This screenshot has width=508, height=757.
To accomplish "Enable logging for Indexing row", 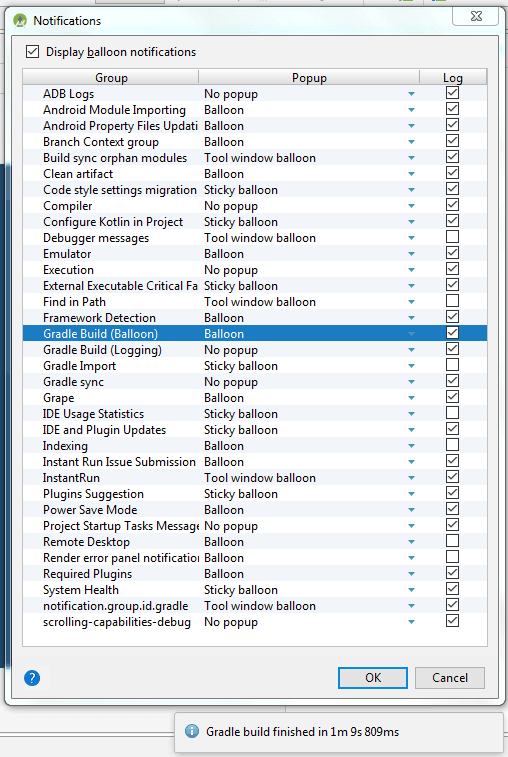I will coord(452,445).
